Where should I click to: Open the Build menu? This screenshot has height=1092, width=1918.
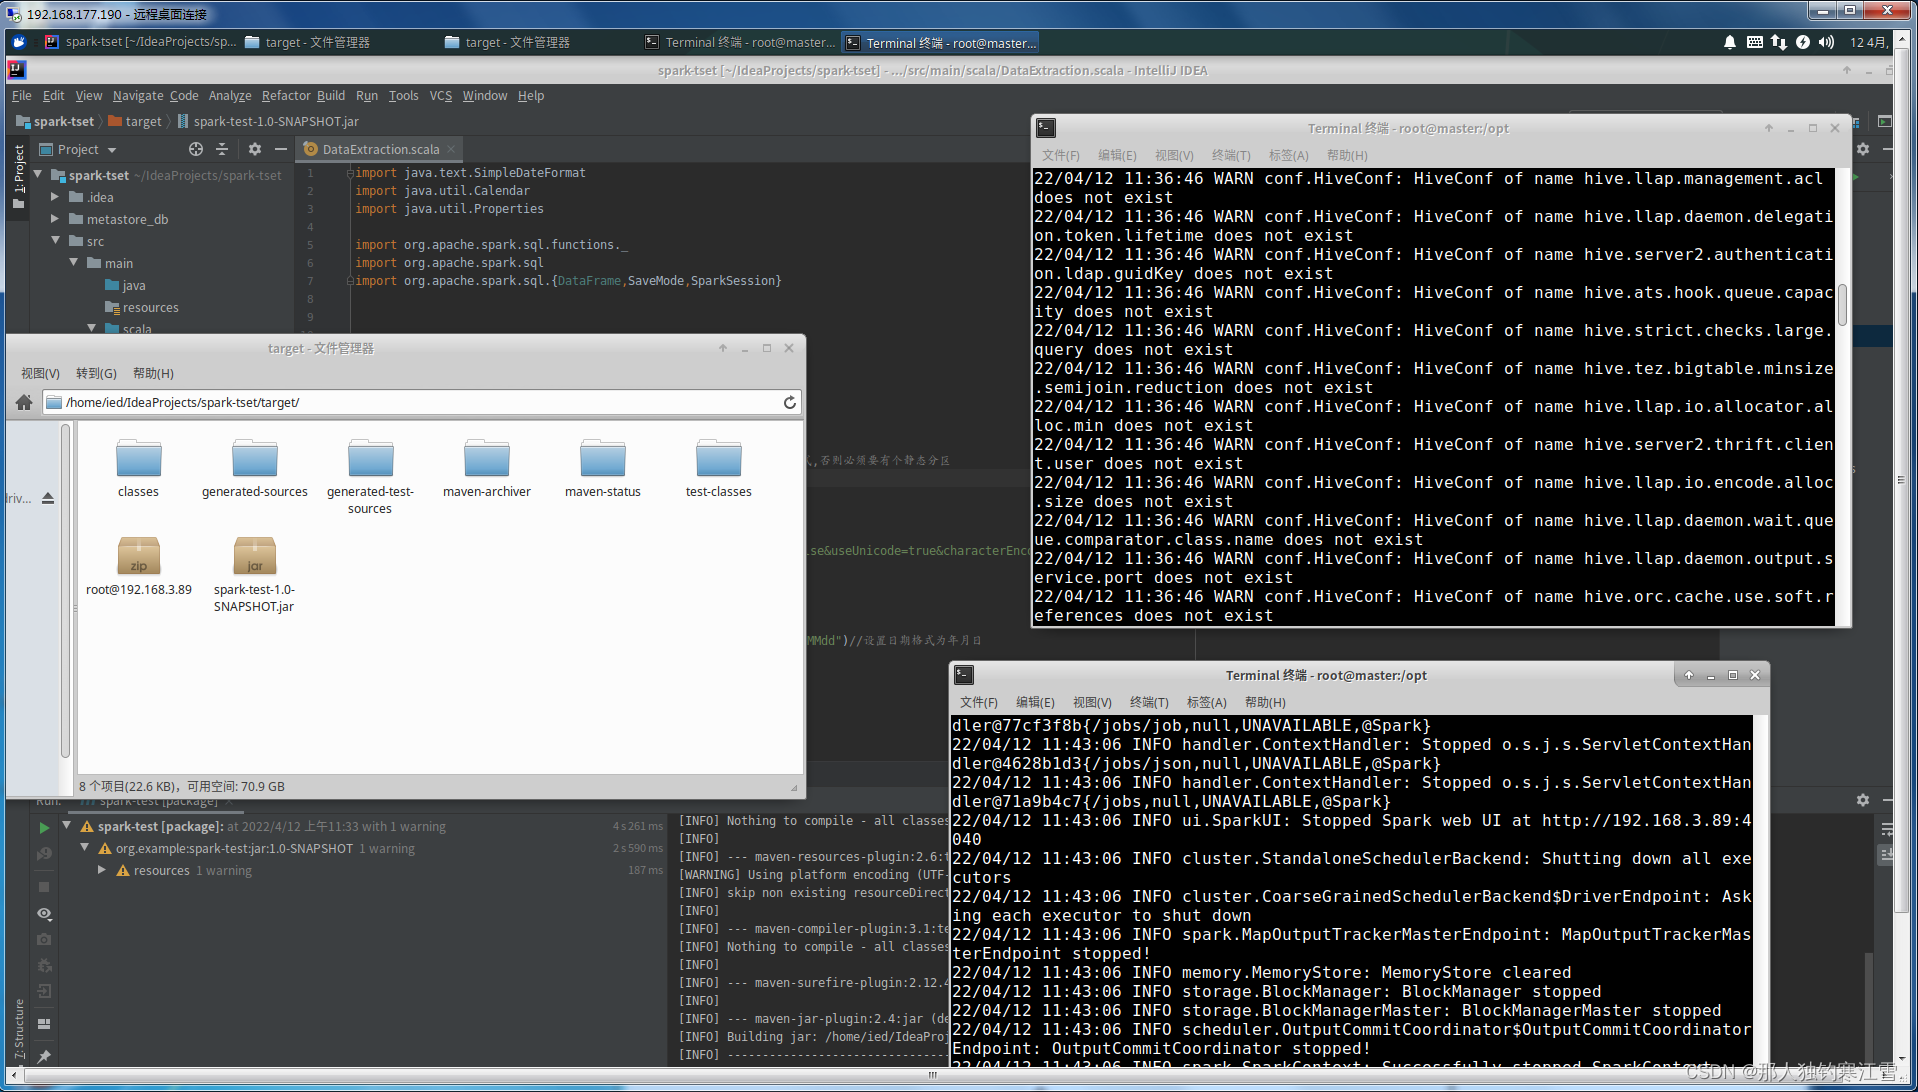click(x=331, y=95)
